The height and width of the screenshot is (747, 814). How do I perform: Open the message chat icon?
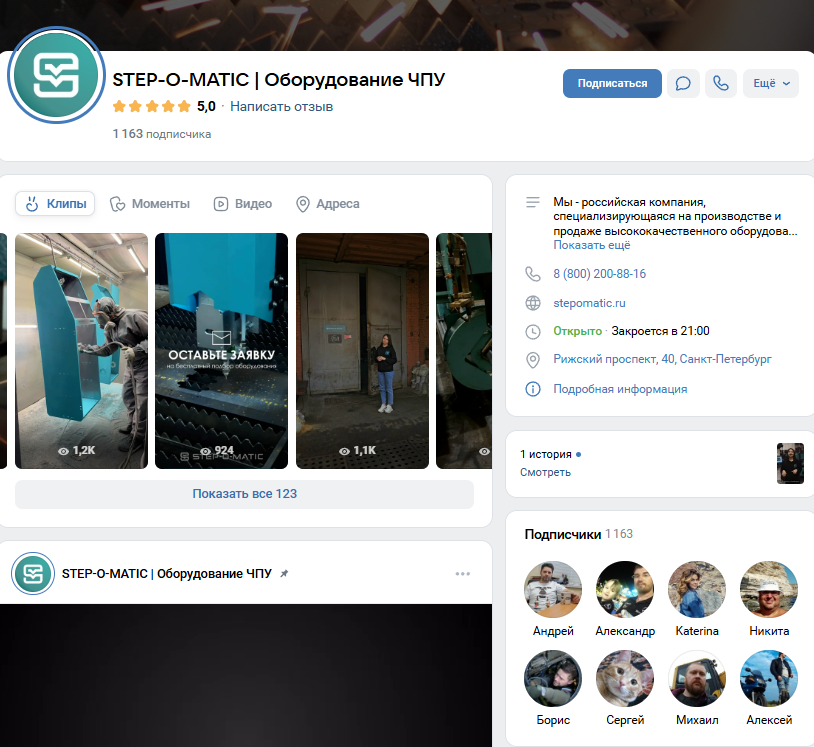[x=683, y=83]
